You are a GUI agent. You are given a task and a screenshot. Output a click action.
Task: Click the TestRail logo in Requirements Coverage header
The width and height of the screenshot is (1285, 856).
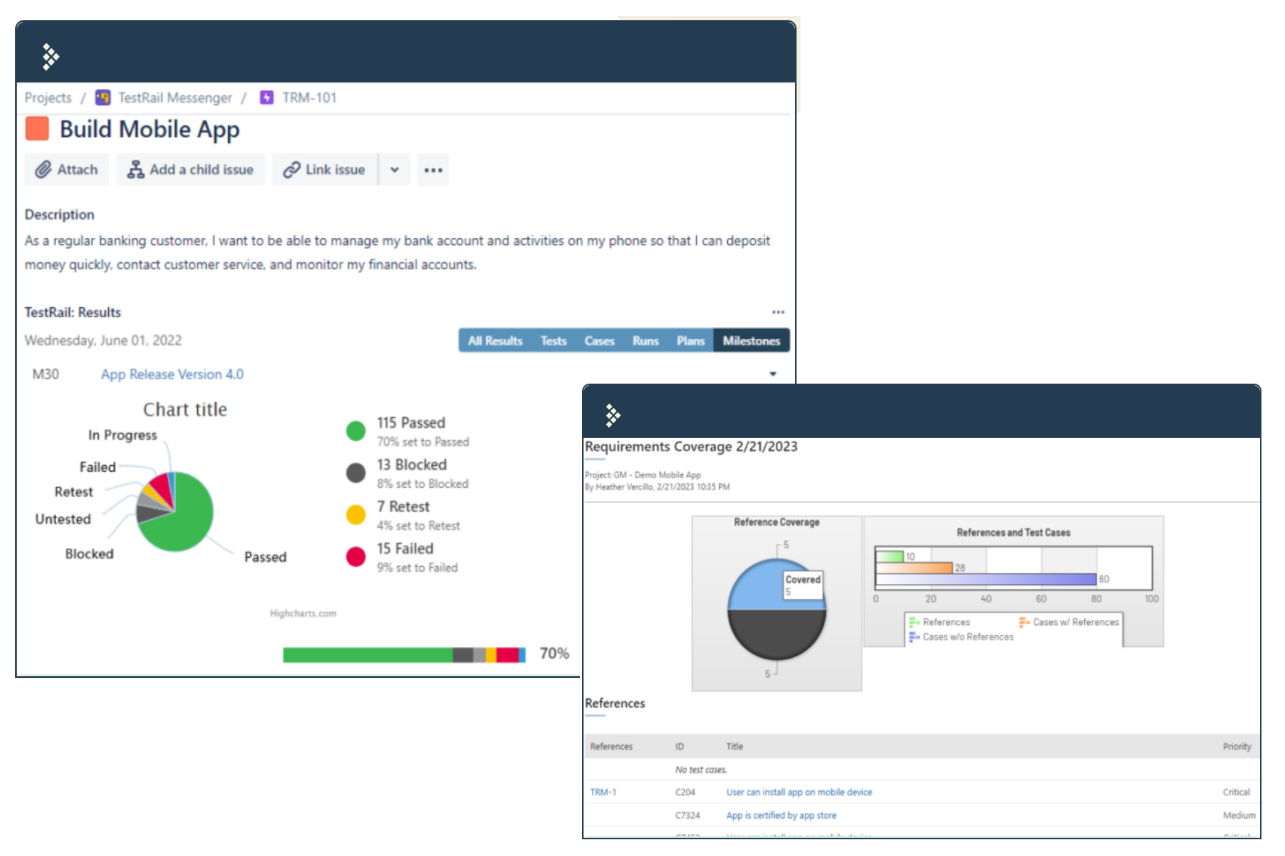click(x=613, y=416)
